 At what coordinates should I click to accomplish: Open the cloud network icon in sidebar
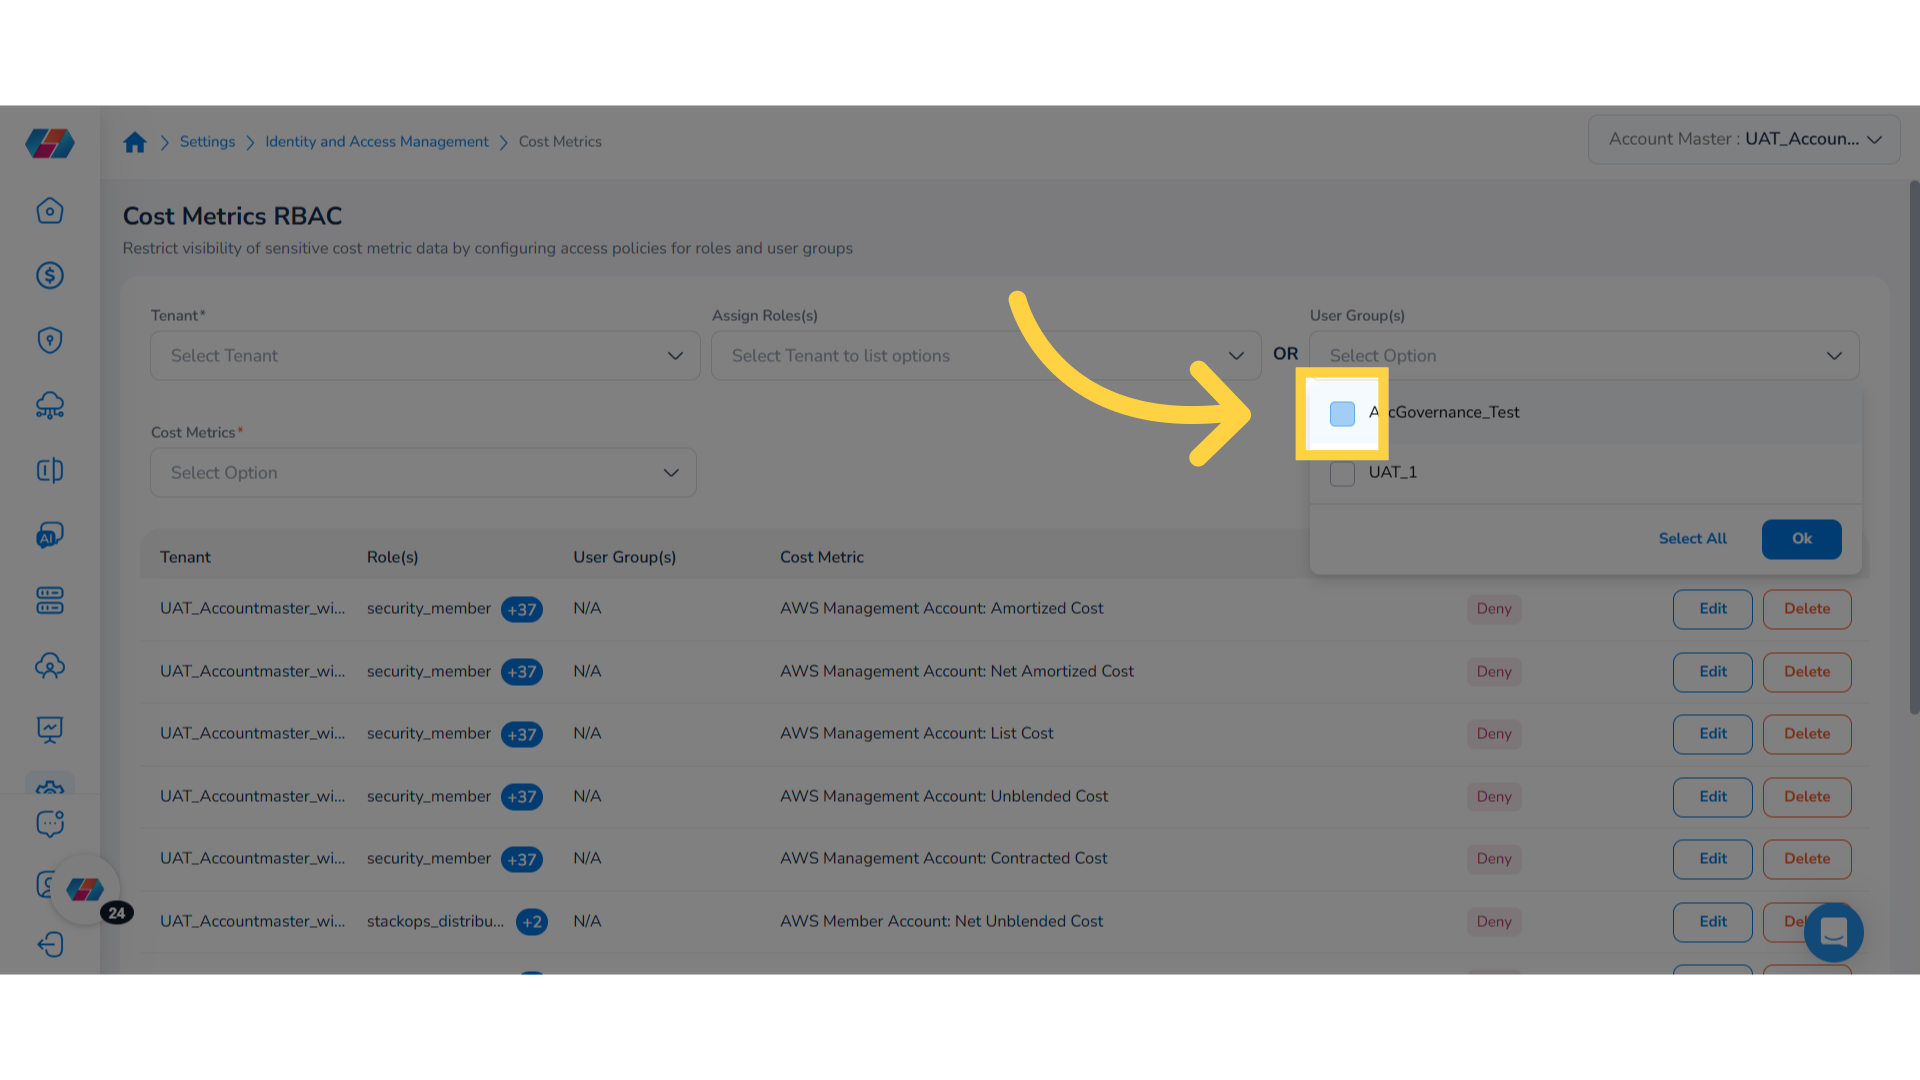click(50, 406)
